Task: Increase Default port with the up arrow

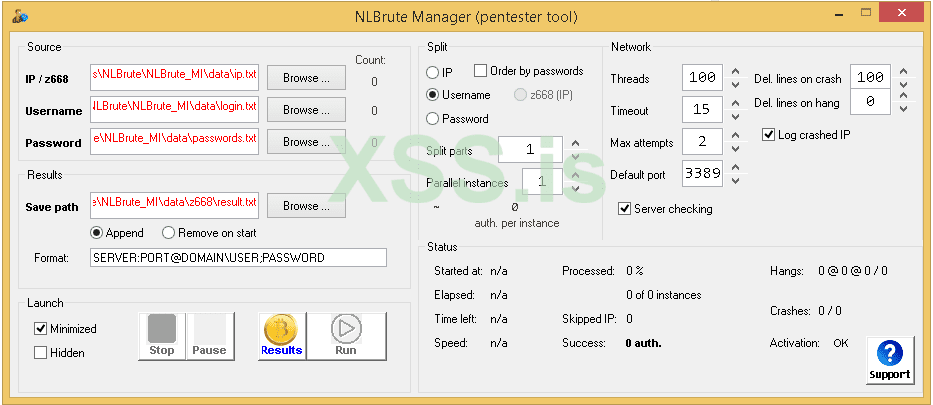Action: click(x=735, y=167)
